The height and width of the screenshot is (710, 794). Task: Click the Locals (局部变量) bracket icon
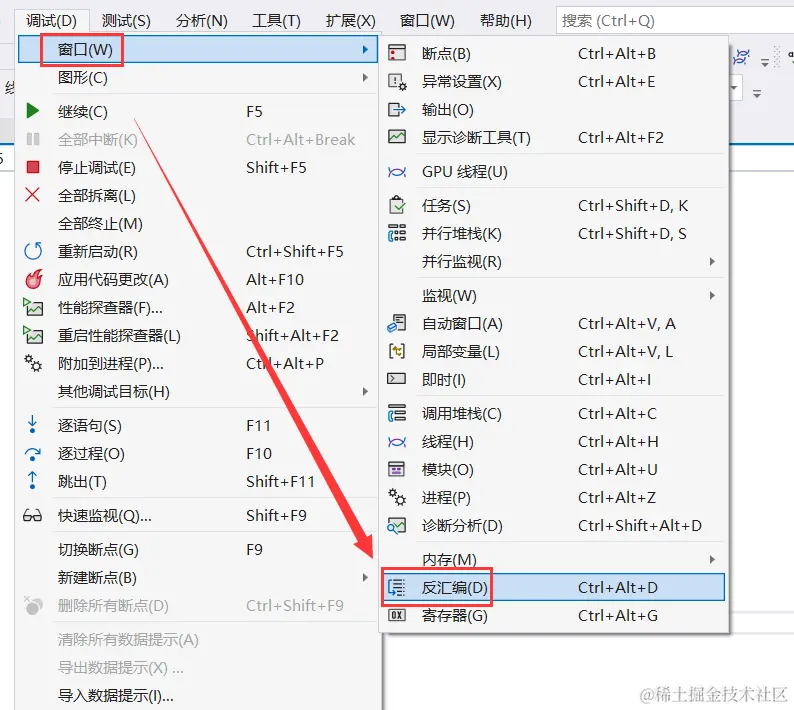pyautogui.click(x=396, y=351)
